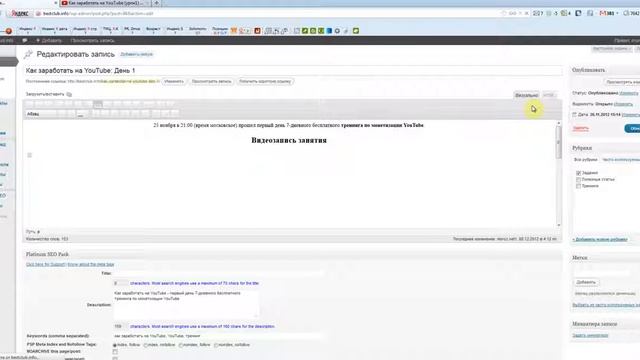Click the bookmark star icon in address bar

[x=504, y=13]
